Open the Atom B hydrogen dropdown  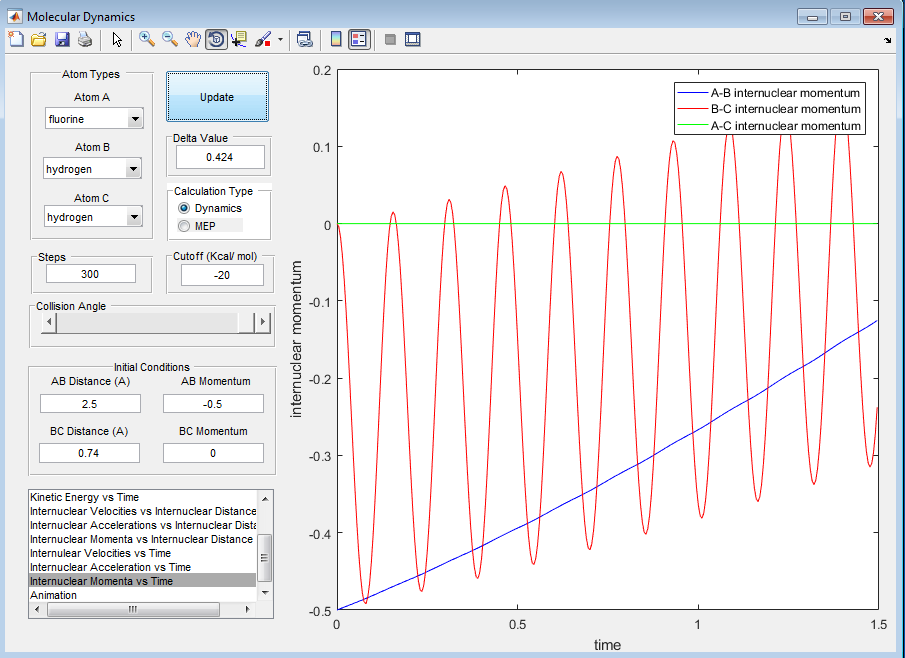(135, 170)
